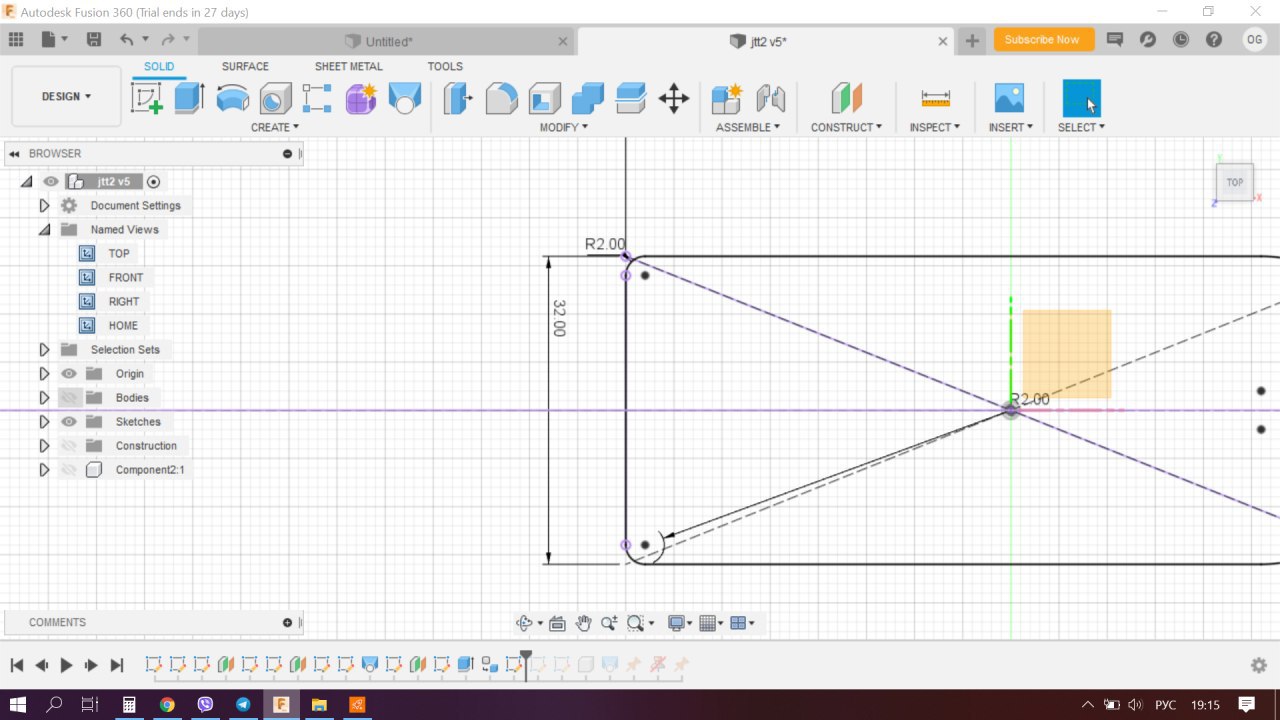Click the Fillet tool in Modify
This screenshot has width=1280, height=720.
click(501, 98)
